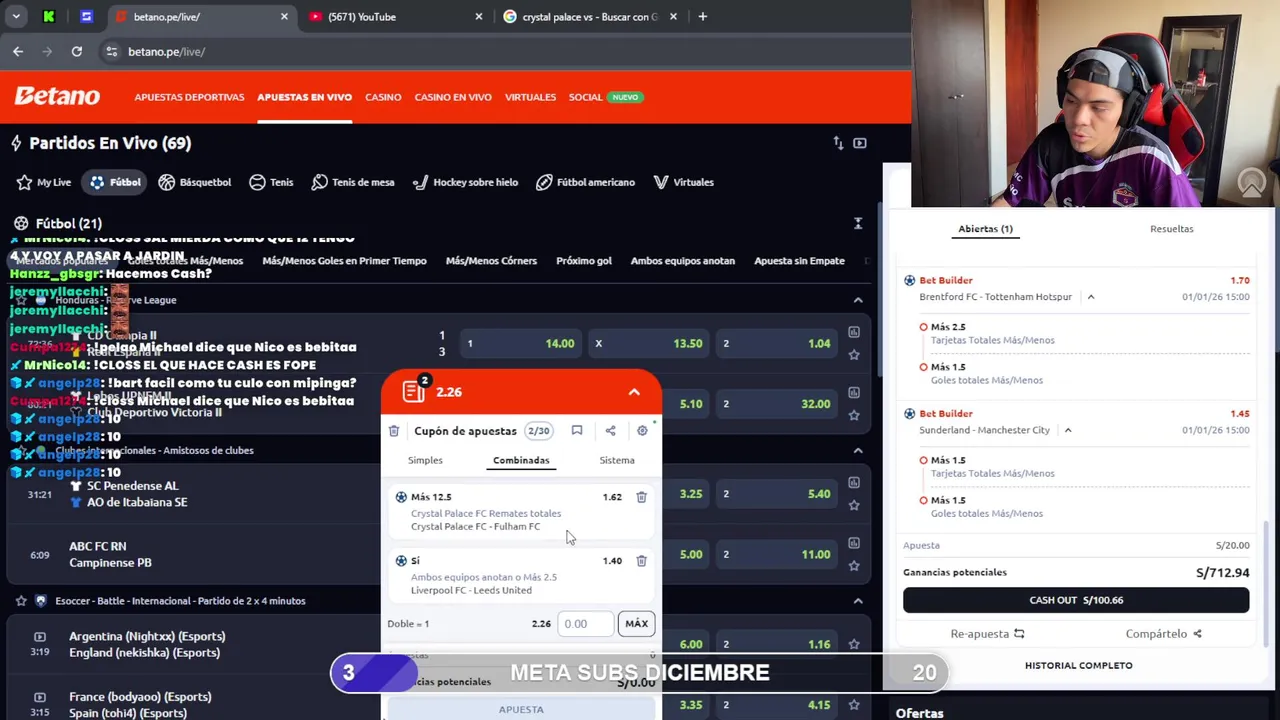Open APUESTAS DEPORTIVAS in top navigation

click(x=189, y=97)
